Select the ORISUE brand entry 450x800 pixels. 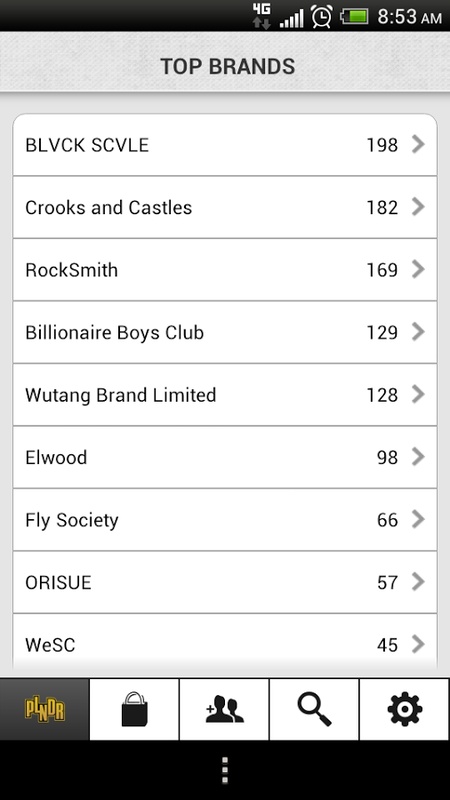pos(225,582)
